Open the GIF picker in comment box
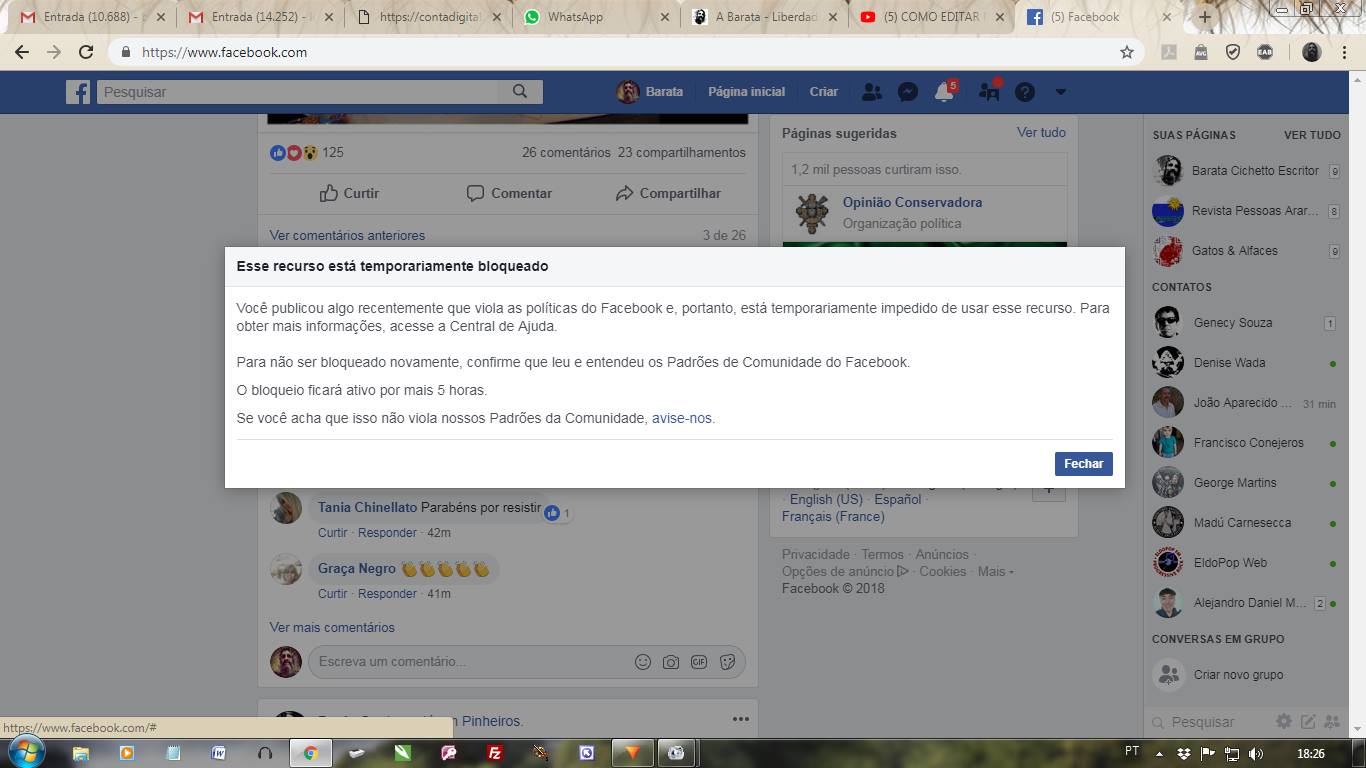Viewport: 1366px width, 768px height. tap(699, 662)
